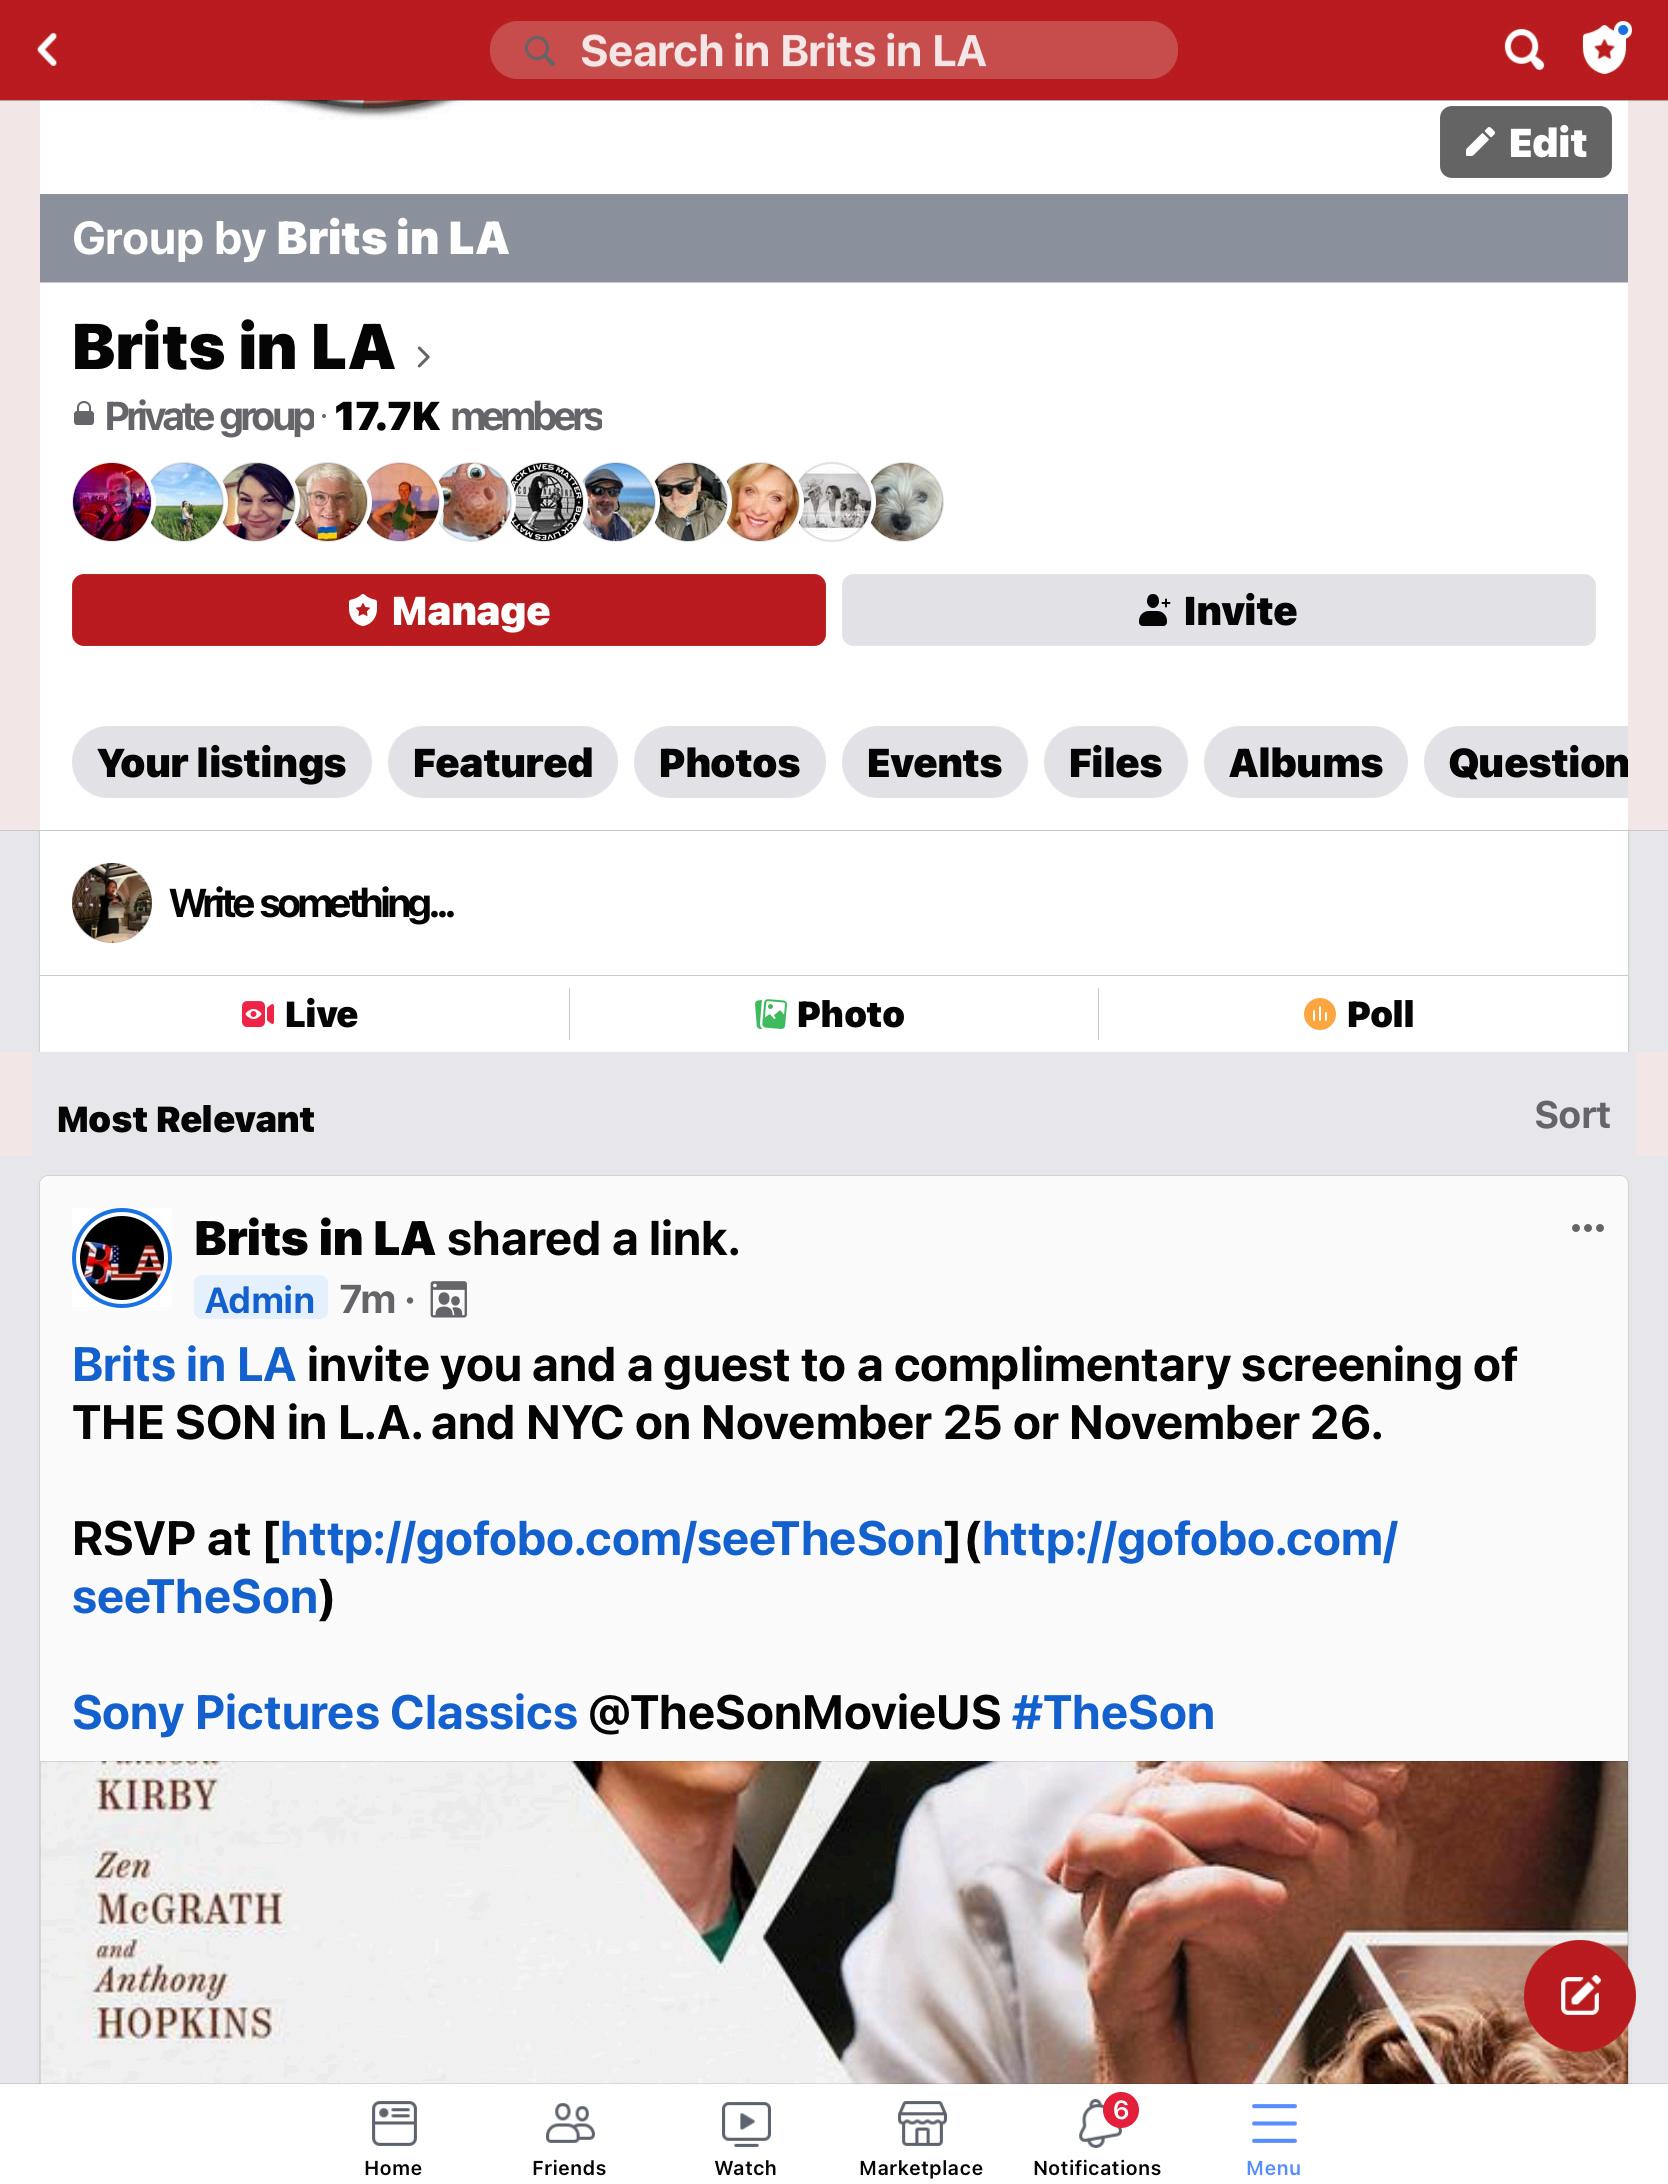This screenshot has height=2184, width=1668.
Task: Open Notifications with badge 6
Action: pos(1097,2136)
